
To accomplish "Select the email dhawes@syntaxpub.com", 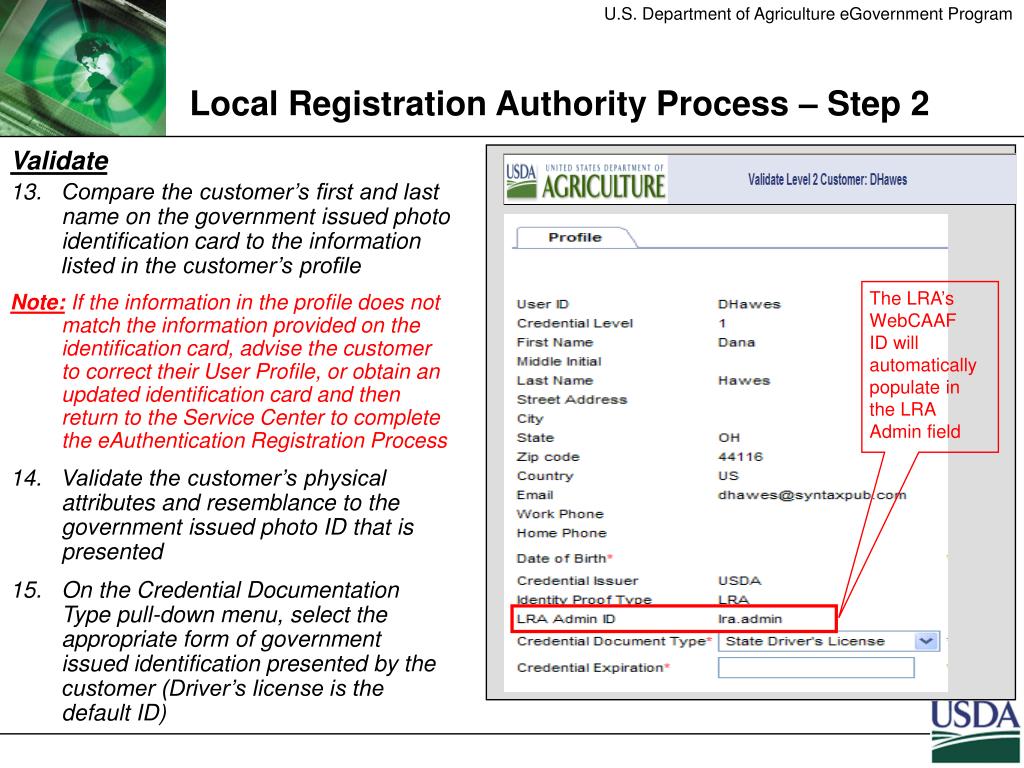I will [x=812, y=495].
